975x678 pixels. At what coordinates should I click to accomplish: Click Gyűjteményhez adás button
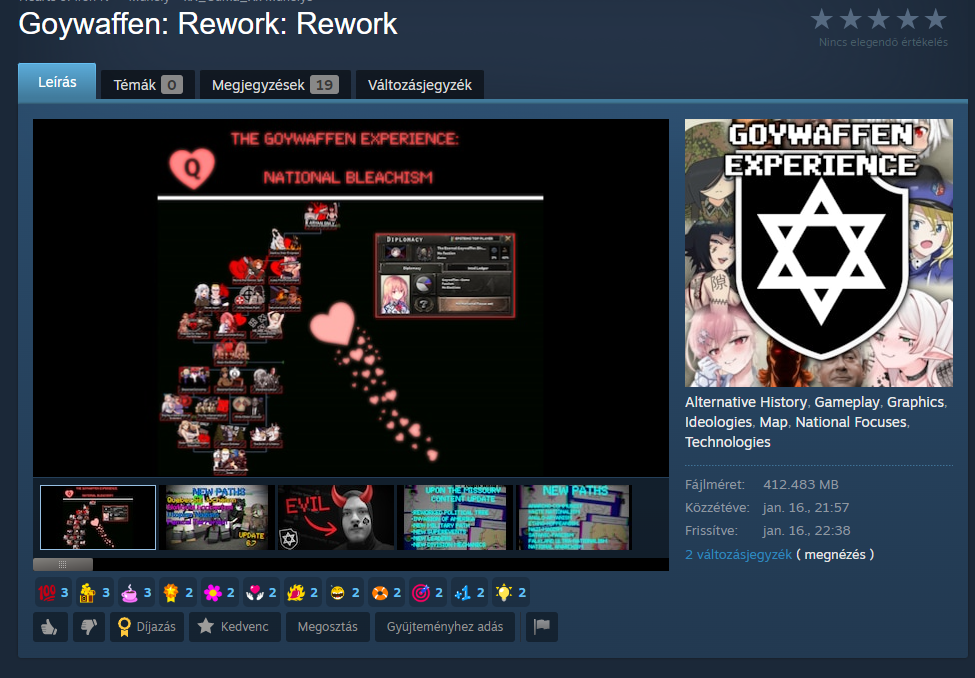click(445, 626)
